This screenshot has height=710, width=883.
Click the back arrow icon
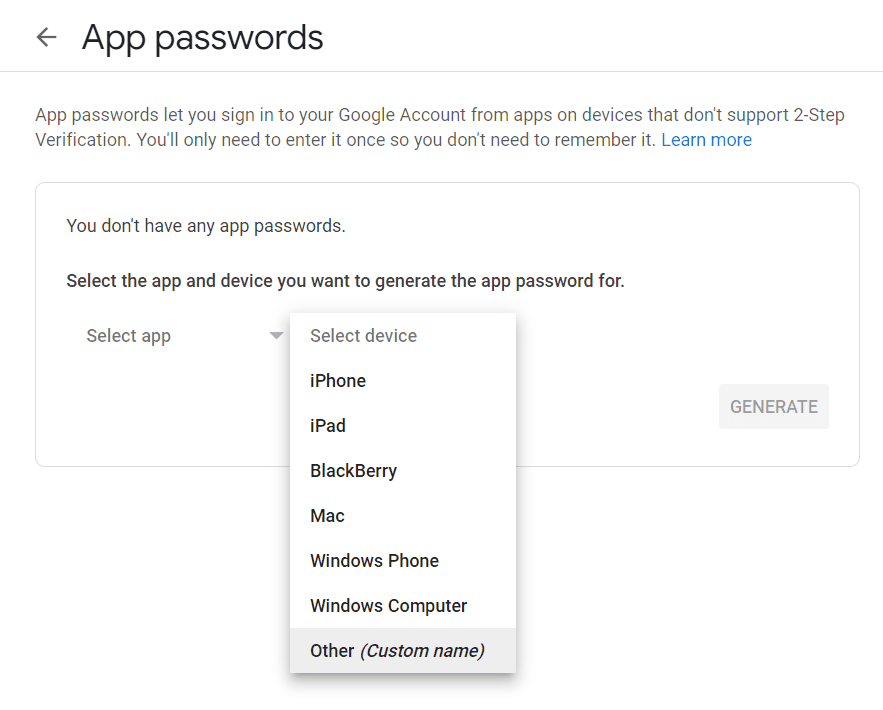(x=46, y=36)
